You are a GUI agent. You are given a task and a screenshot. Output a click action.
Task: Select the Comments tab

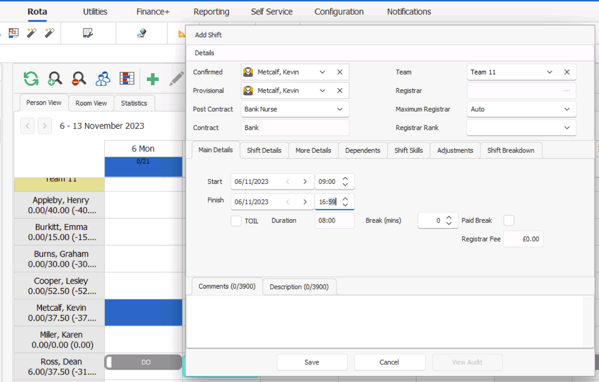[227, 286]
